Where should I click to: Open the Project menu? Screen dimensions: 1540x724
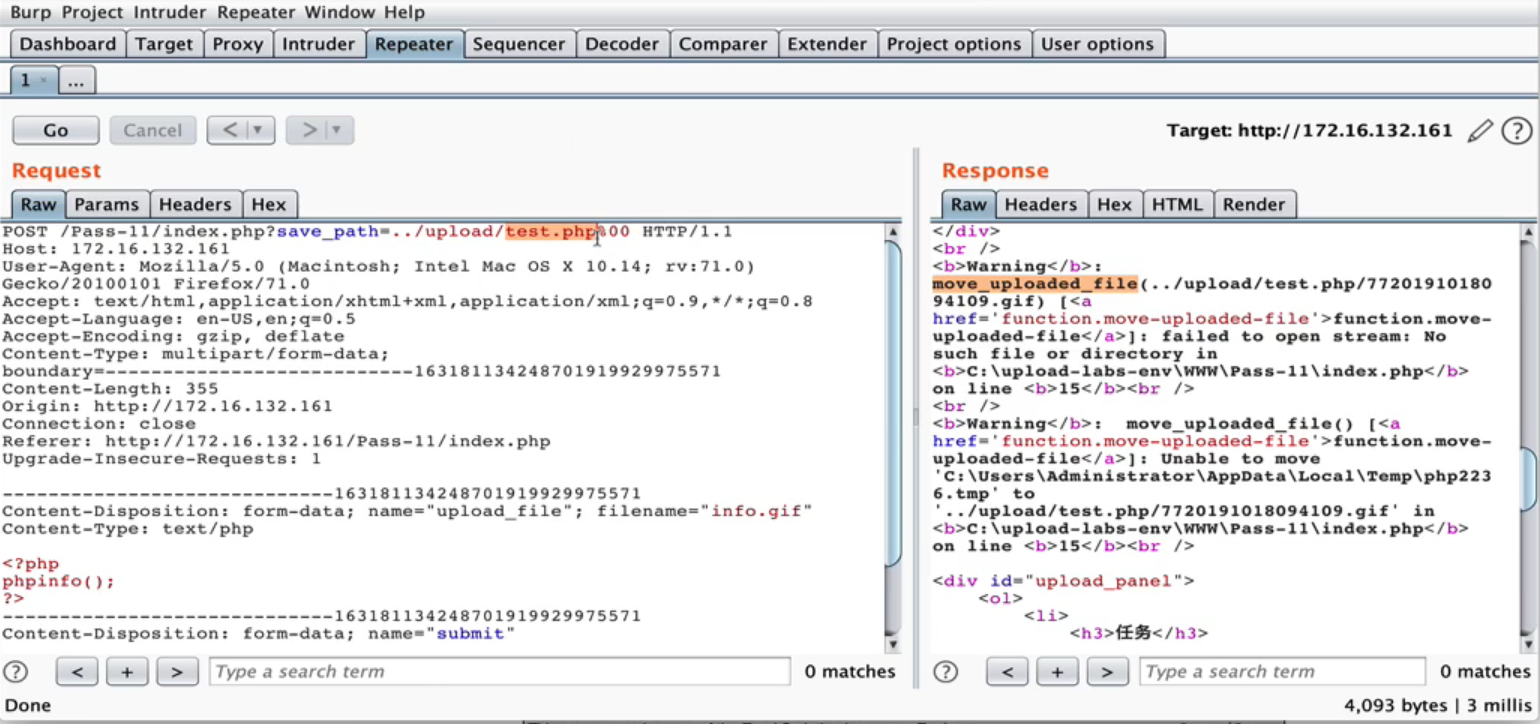click(x=92, y=13)
